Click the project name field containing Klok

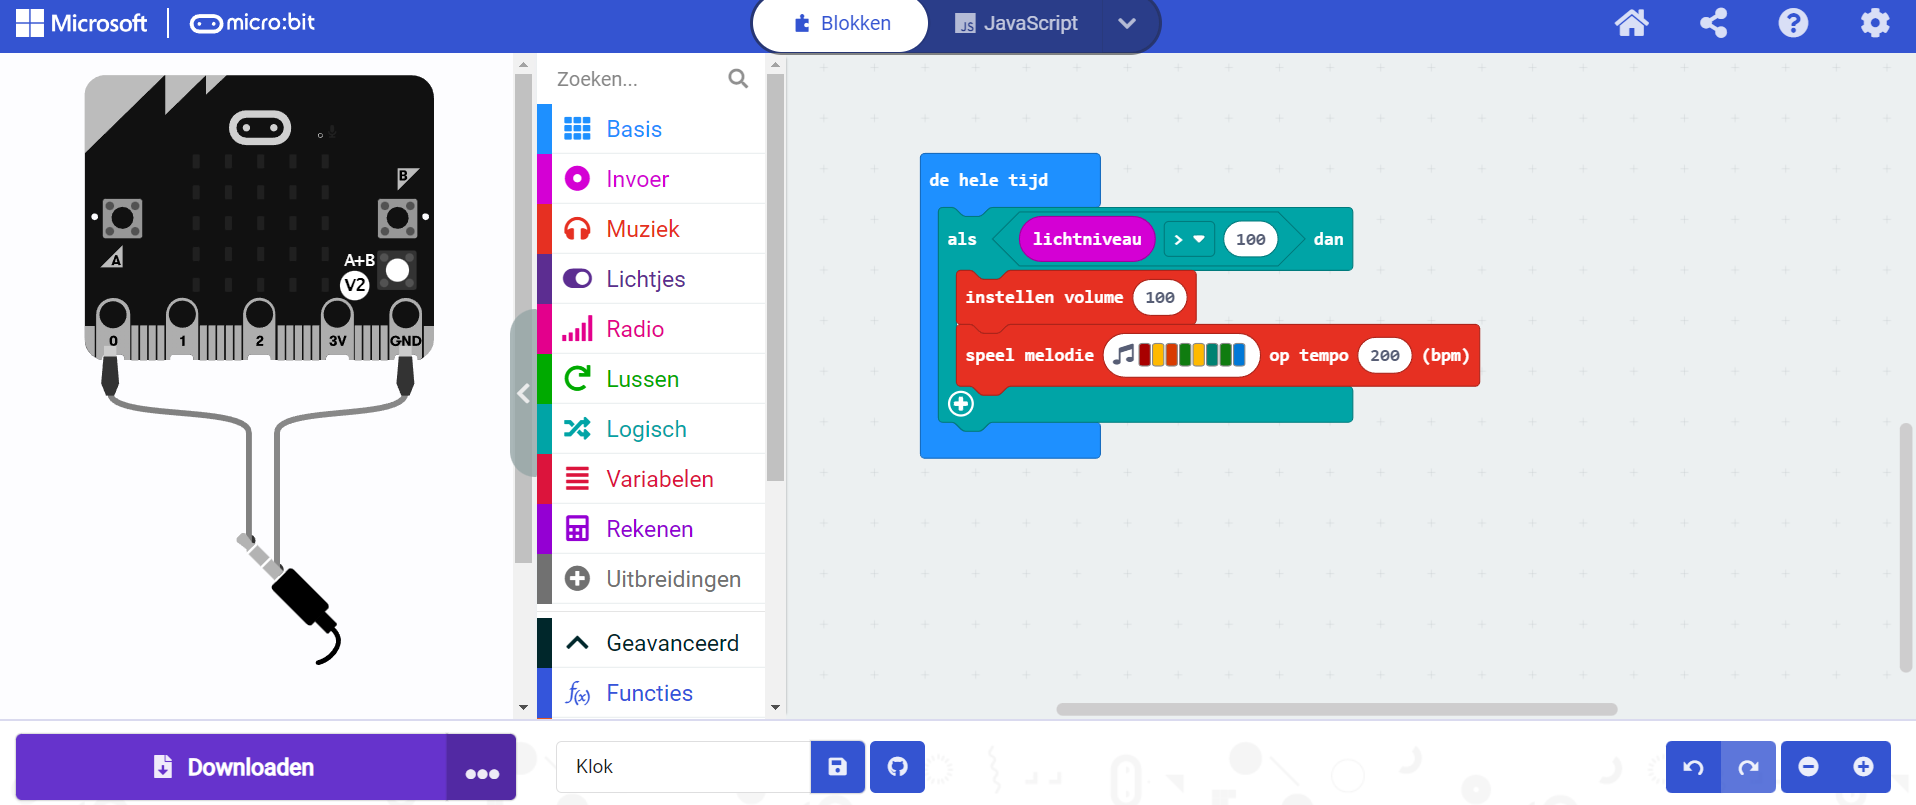pyautogui.click(x=683, y=767)
